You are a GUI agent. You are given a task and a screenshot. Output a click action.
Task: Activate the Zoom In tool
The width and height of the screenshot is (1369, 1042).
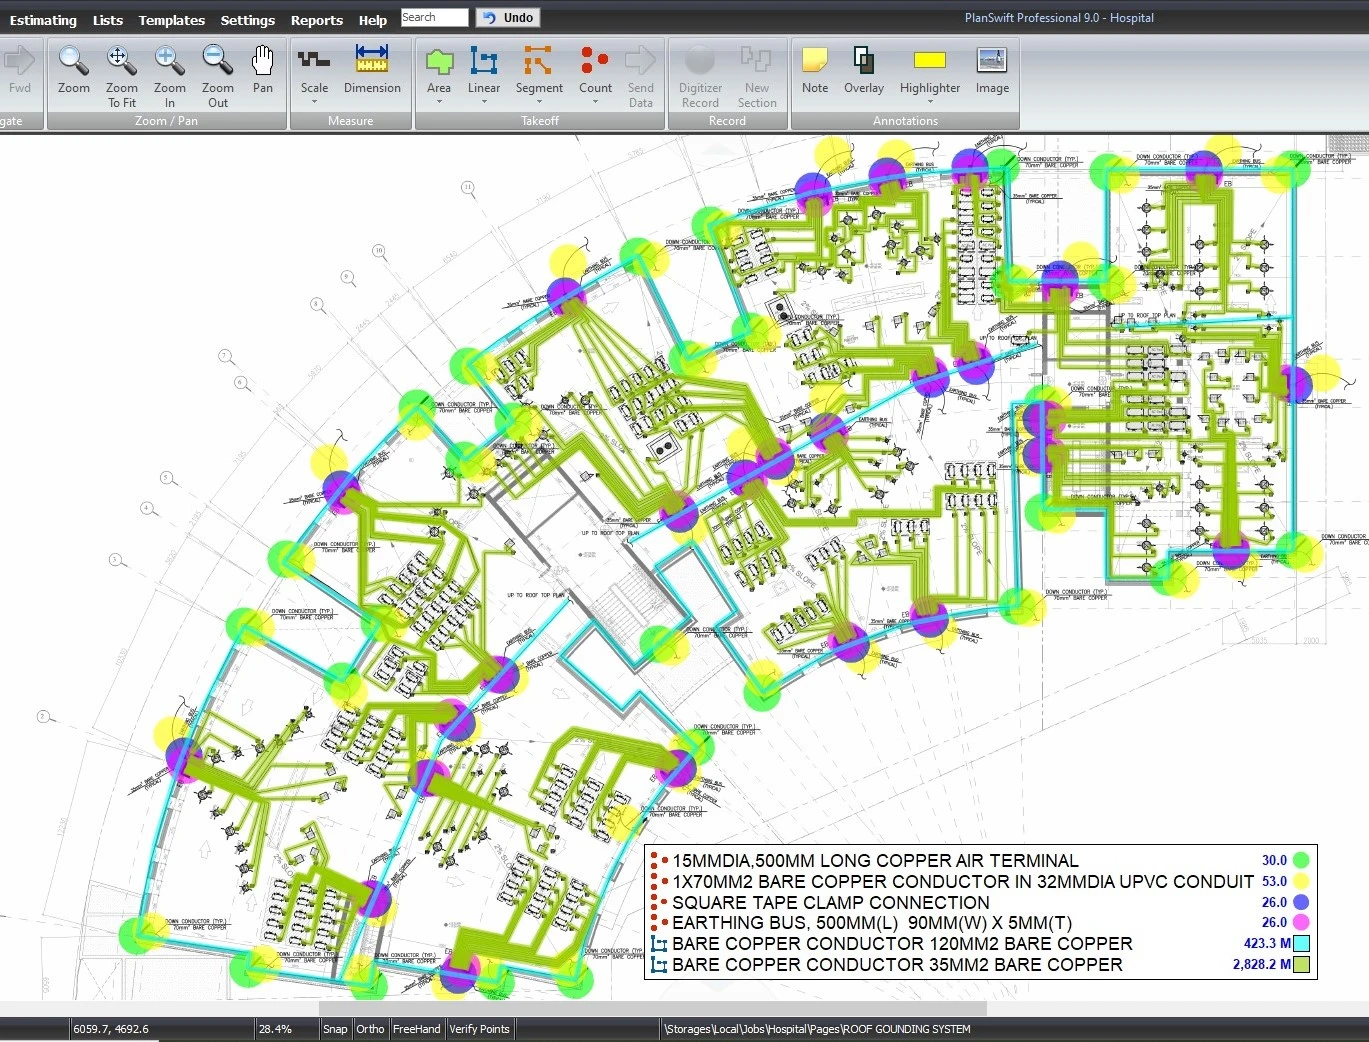(x=169, y=76)
